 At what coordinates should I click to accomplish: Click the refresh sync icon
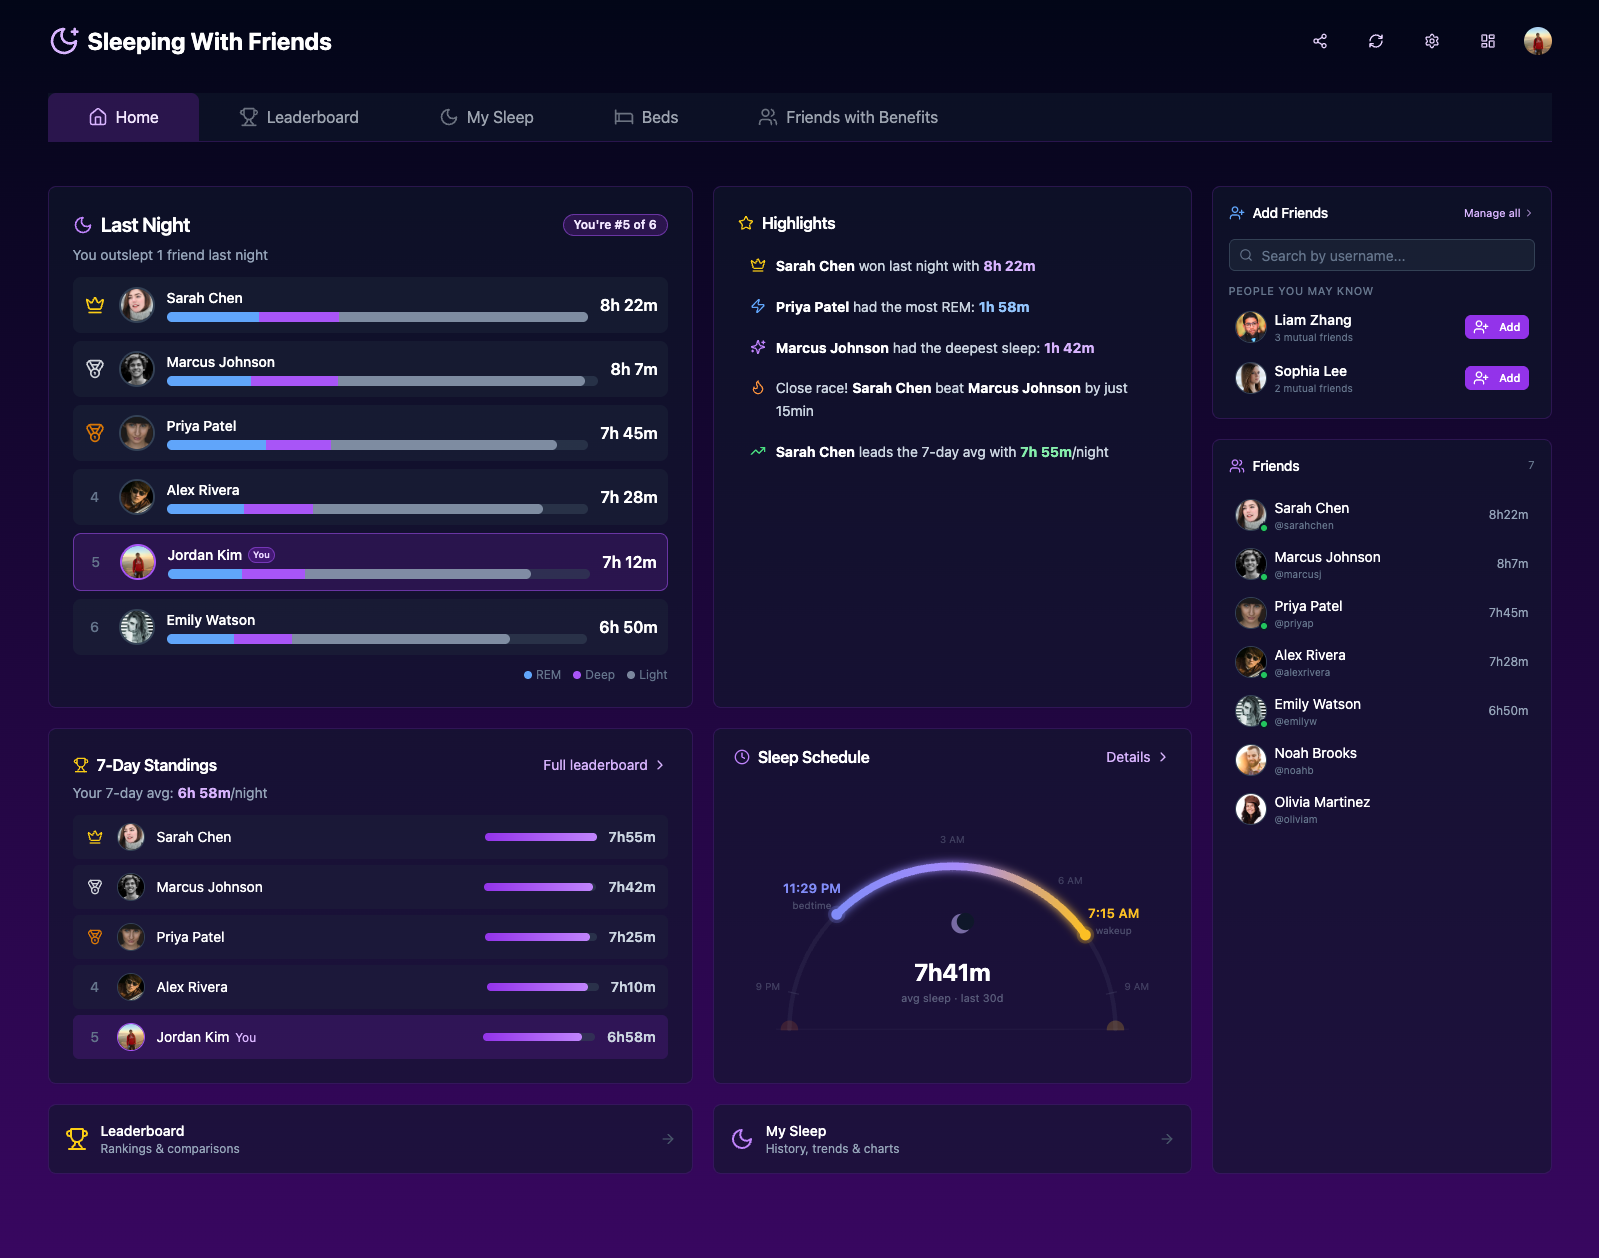click(x=1376, y=41)
